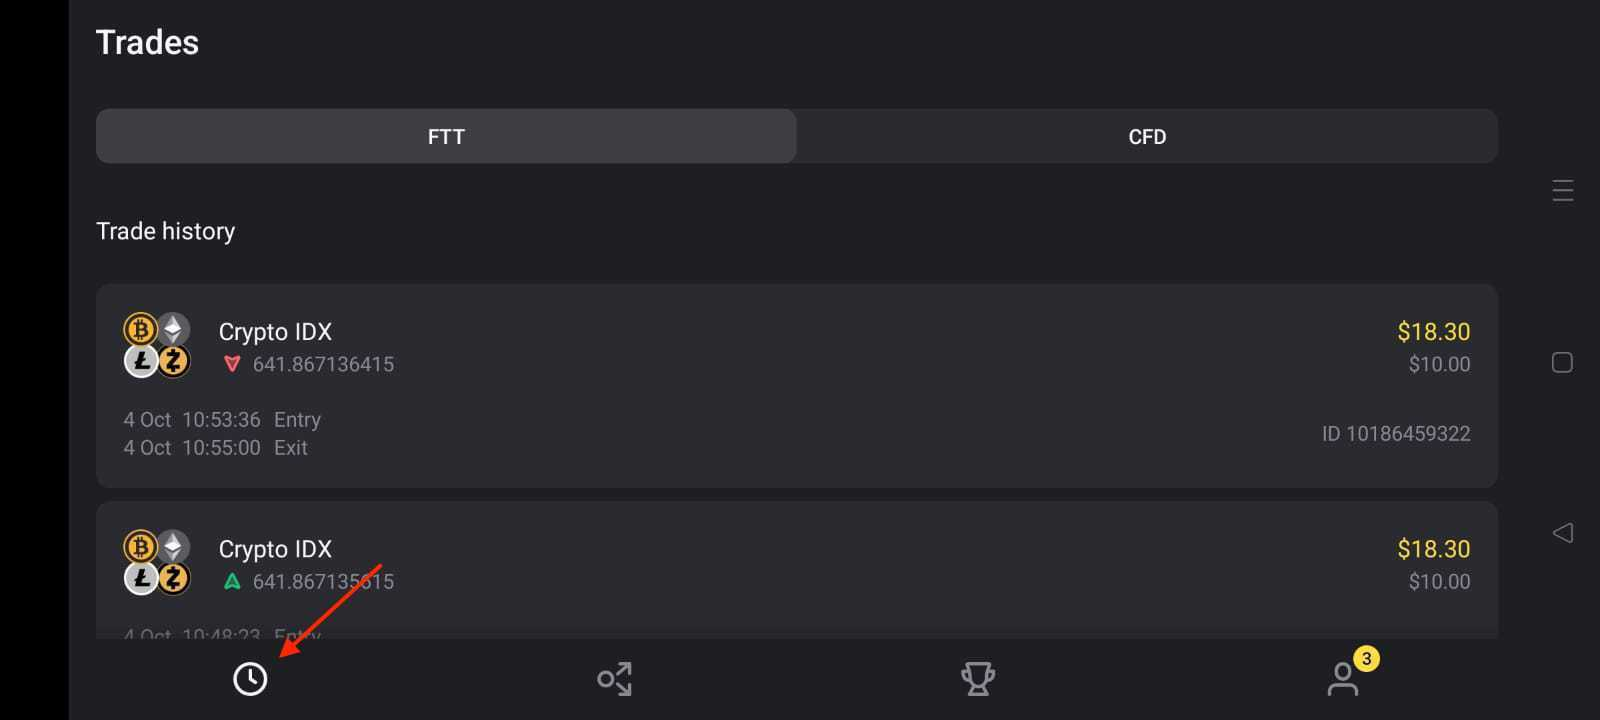
Task: Tap the Android recent apps menu icon
Action: point(1562,190)
